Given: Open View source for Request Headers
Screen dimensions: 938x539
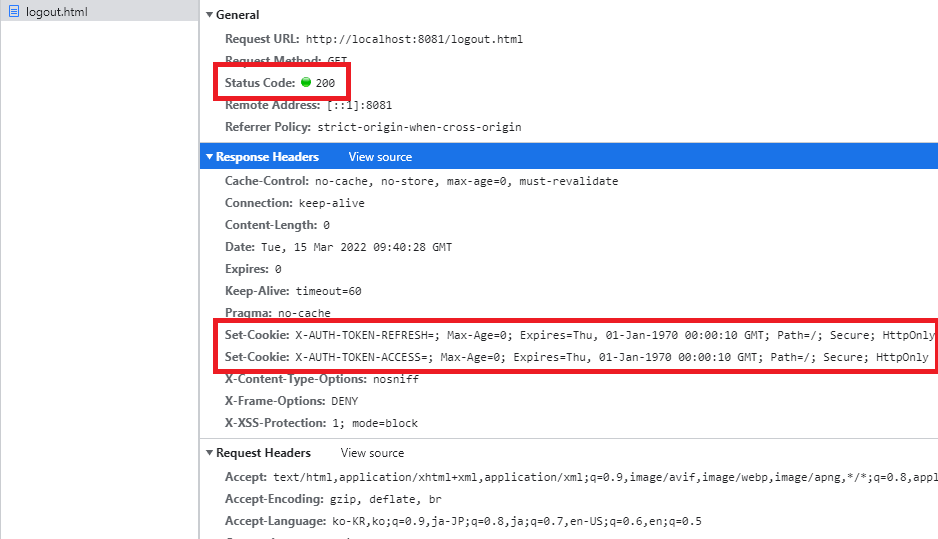Looking at the screenshot, I should click(x=372, y=453).
